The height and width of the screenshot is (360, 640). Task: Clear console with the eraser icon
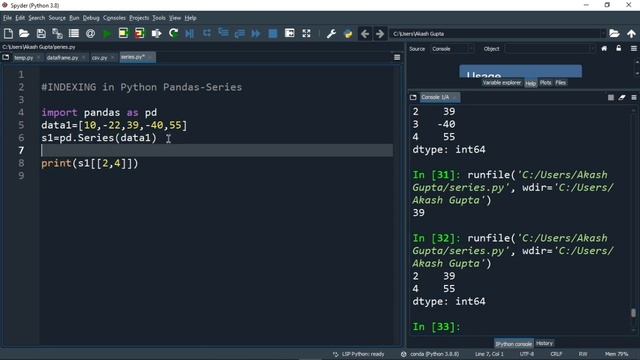click(622, 97)
